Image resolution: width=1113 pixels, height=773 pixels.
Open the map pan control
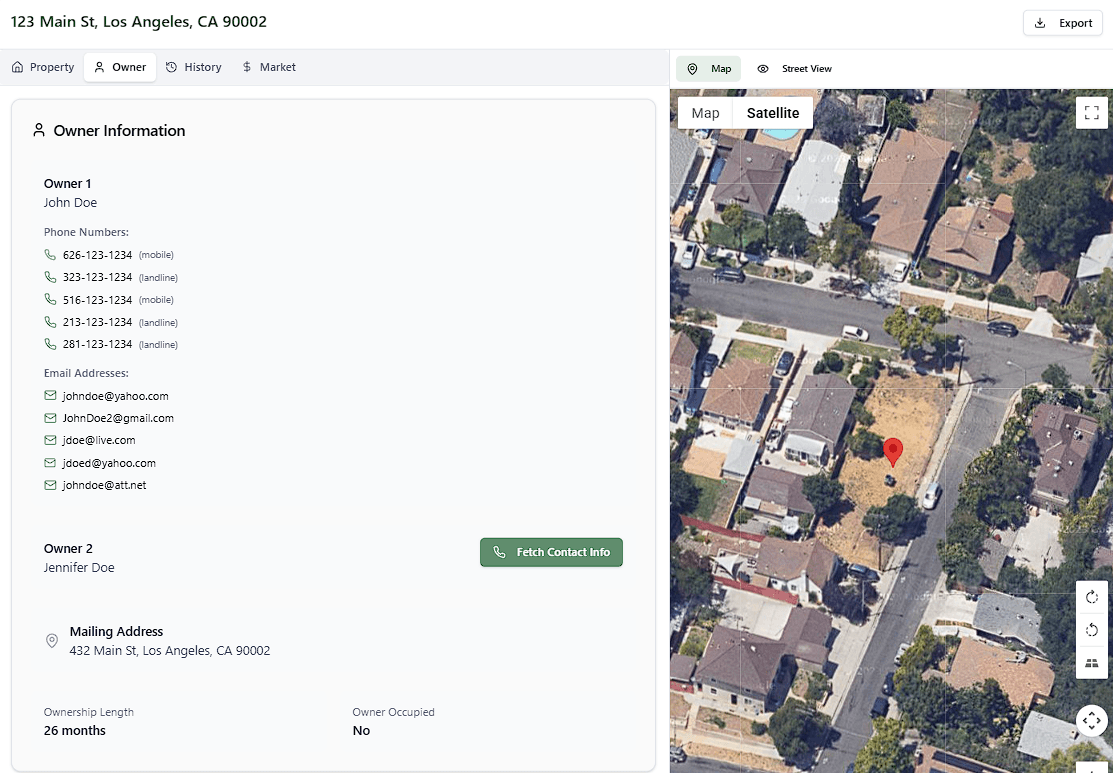point(1091,720)
